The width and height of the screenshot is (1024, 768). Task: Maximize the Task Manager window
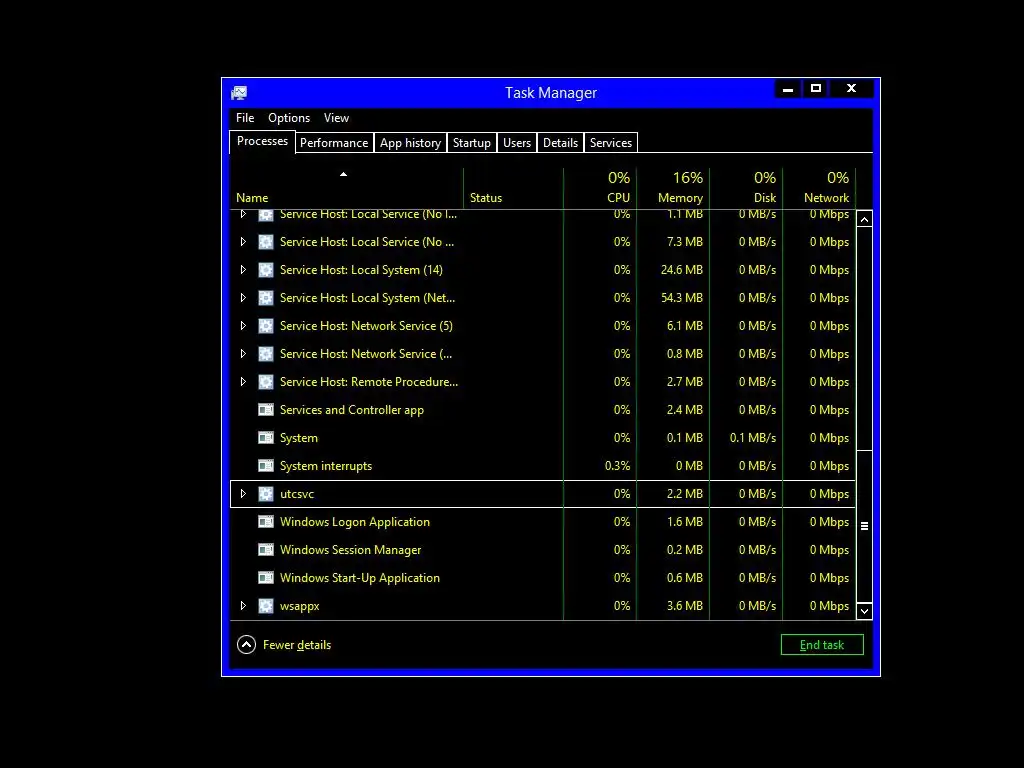816,88
